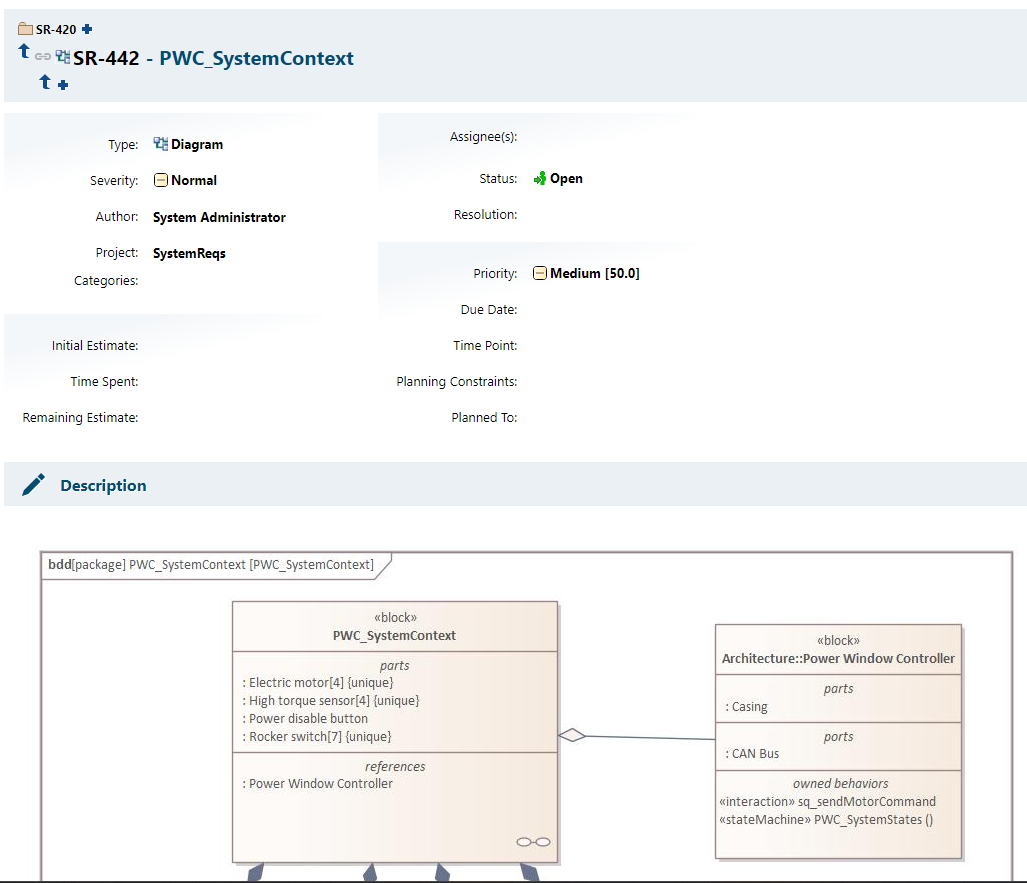Click the linked-circles icon in PWC_SystemContext block
The image size is (1027, 883).
[533, 841]
